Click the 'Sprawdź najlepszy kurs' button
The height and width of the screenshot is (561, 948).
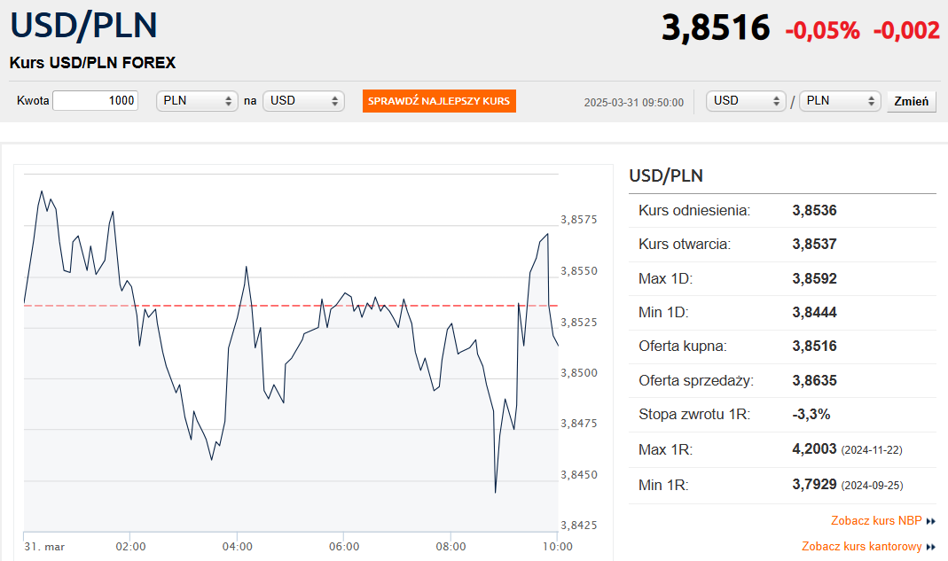click(439, 101)
